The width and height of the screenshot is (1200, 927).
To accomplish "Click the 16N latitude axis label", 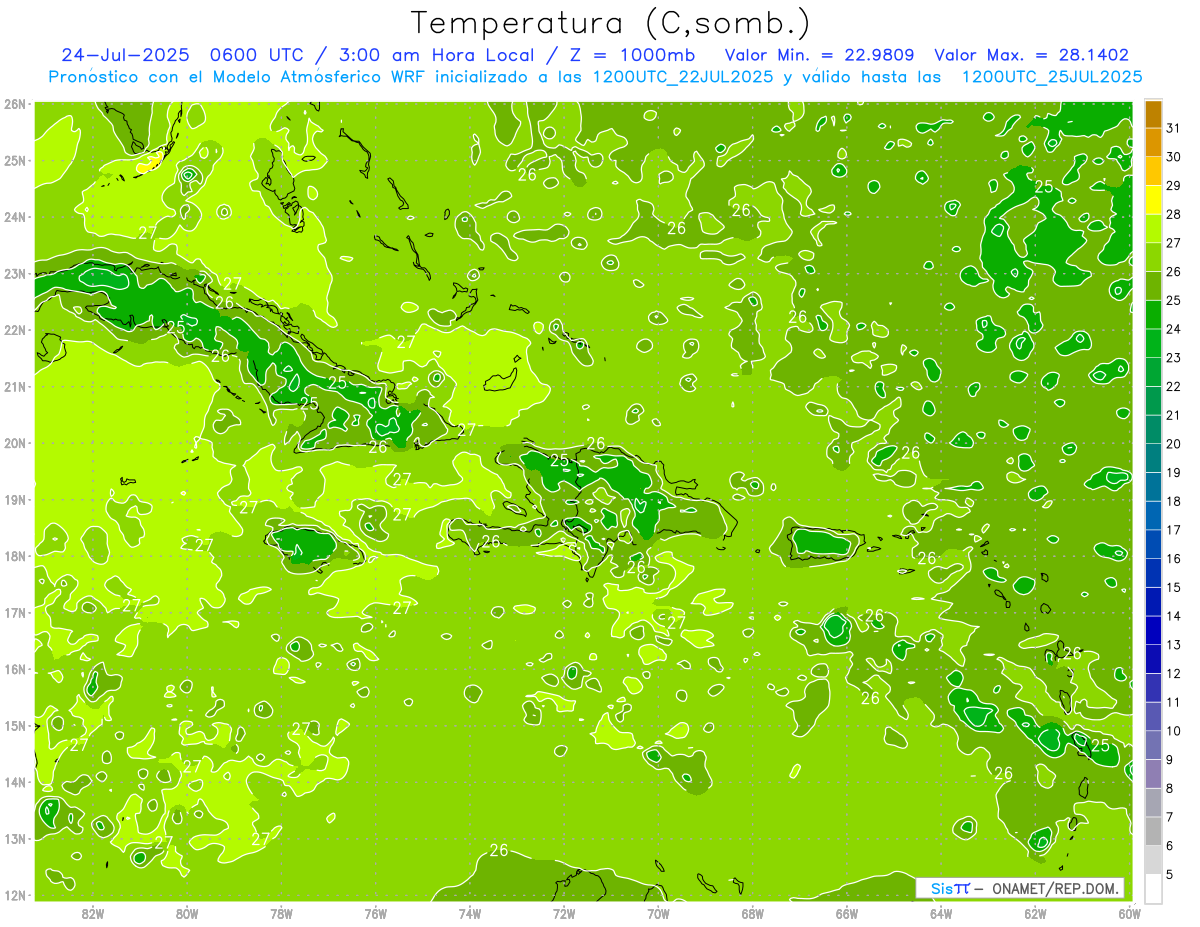I will pos(15,669).
